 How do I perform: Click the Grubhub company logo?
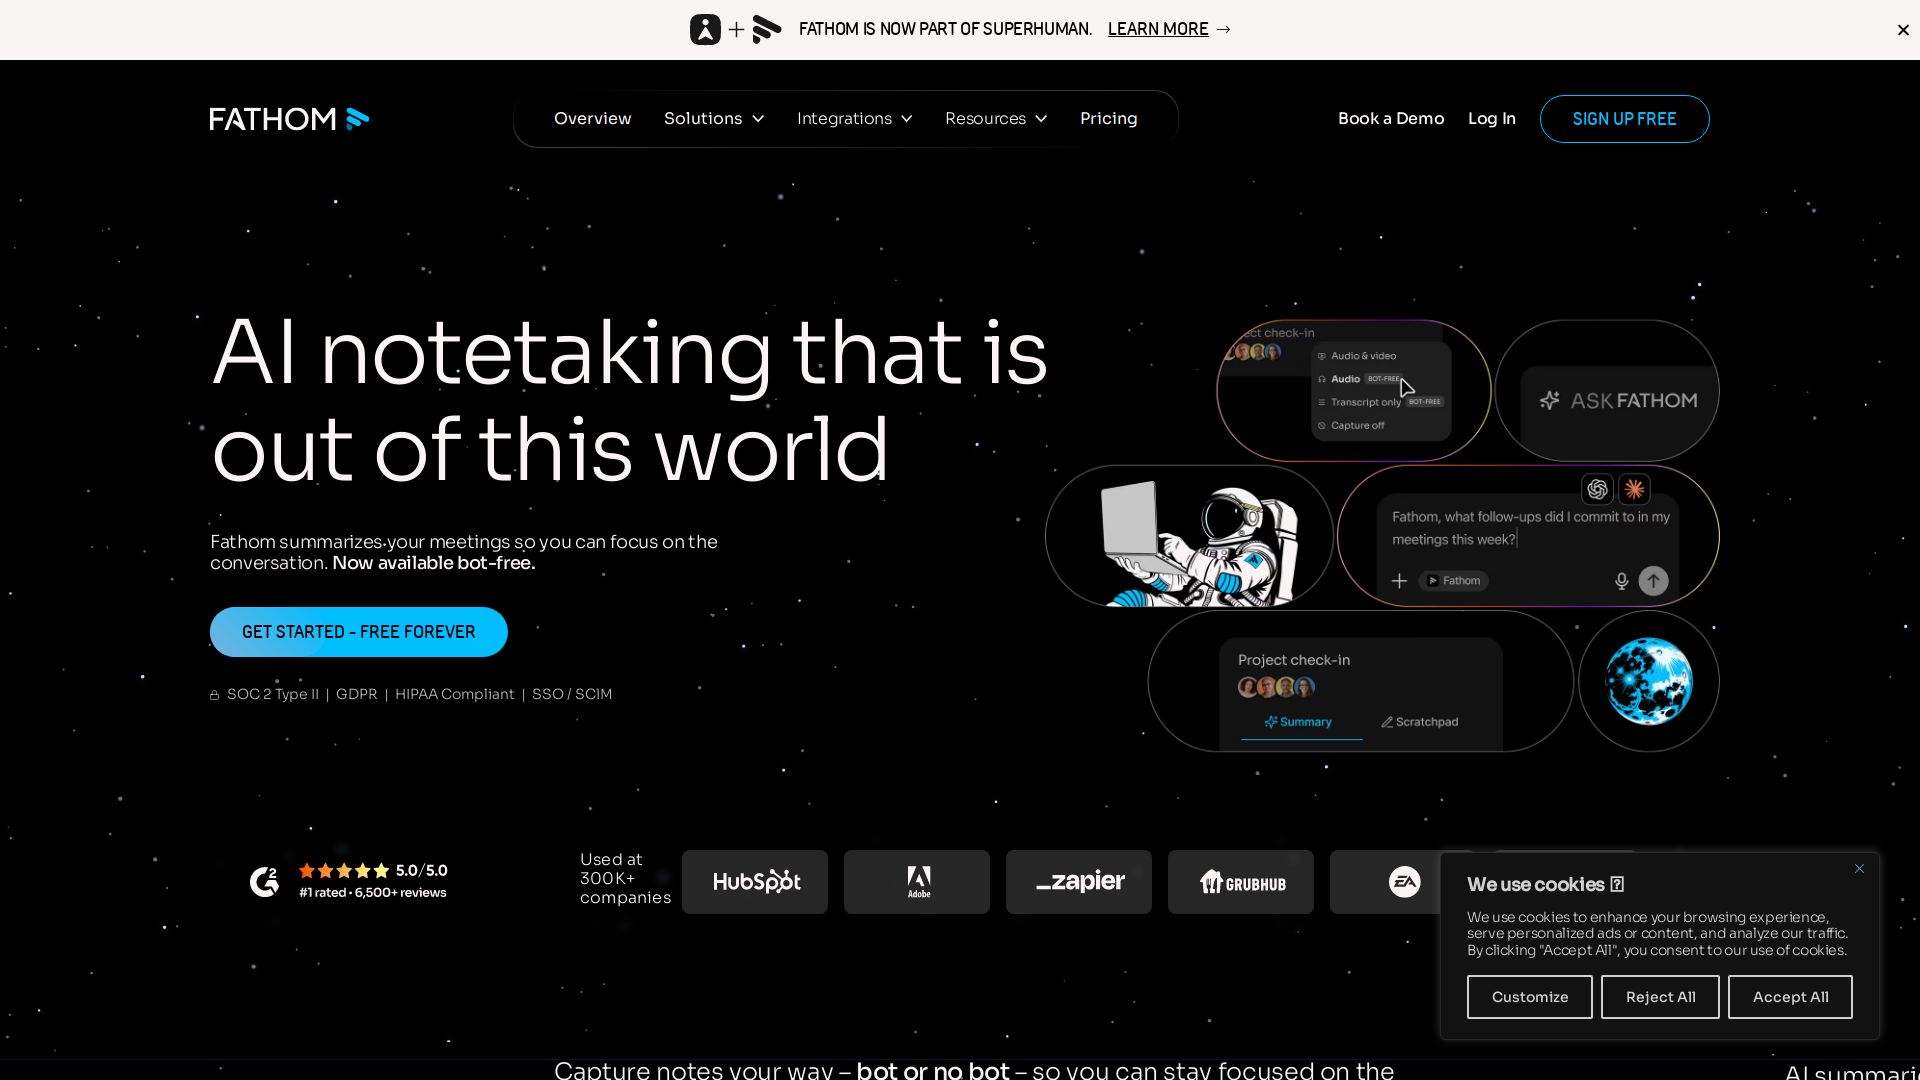(x=1241, y=882)
